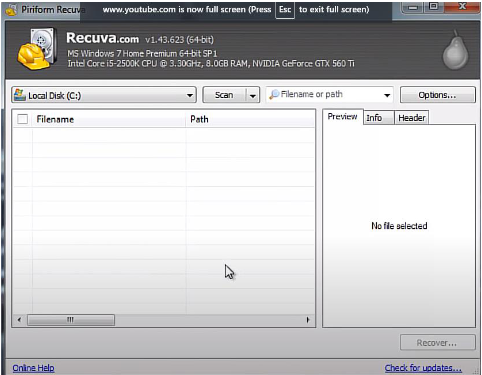The image size is (482, 375).
Task: Click in the Filename or path field
Action: 330,94
